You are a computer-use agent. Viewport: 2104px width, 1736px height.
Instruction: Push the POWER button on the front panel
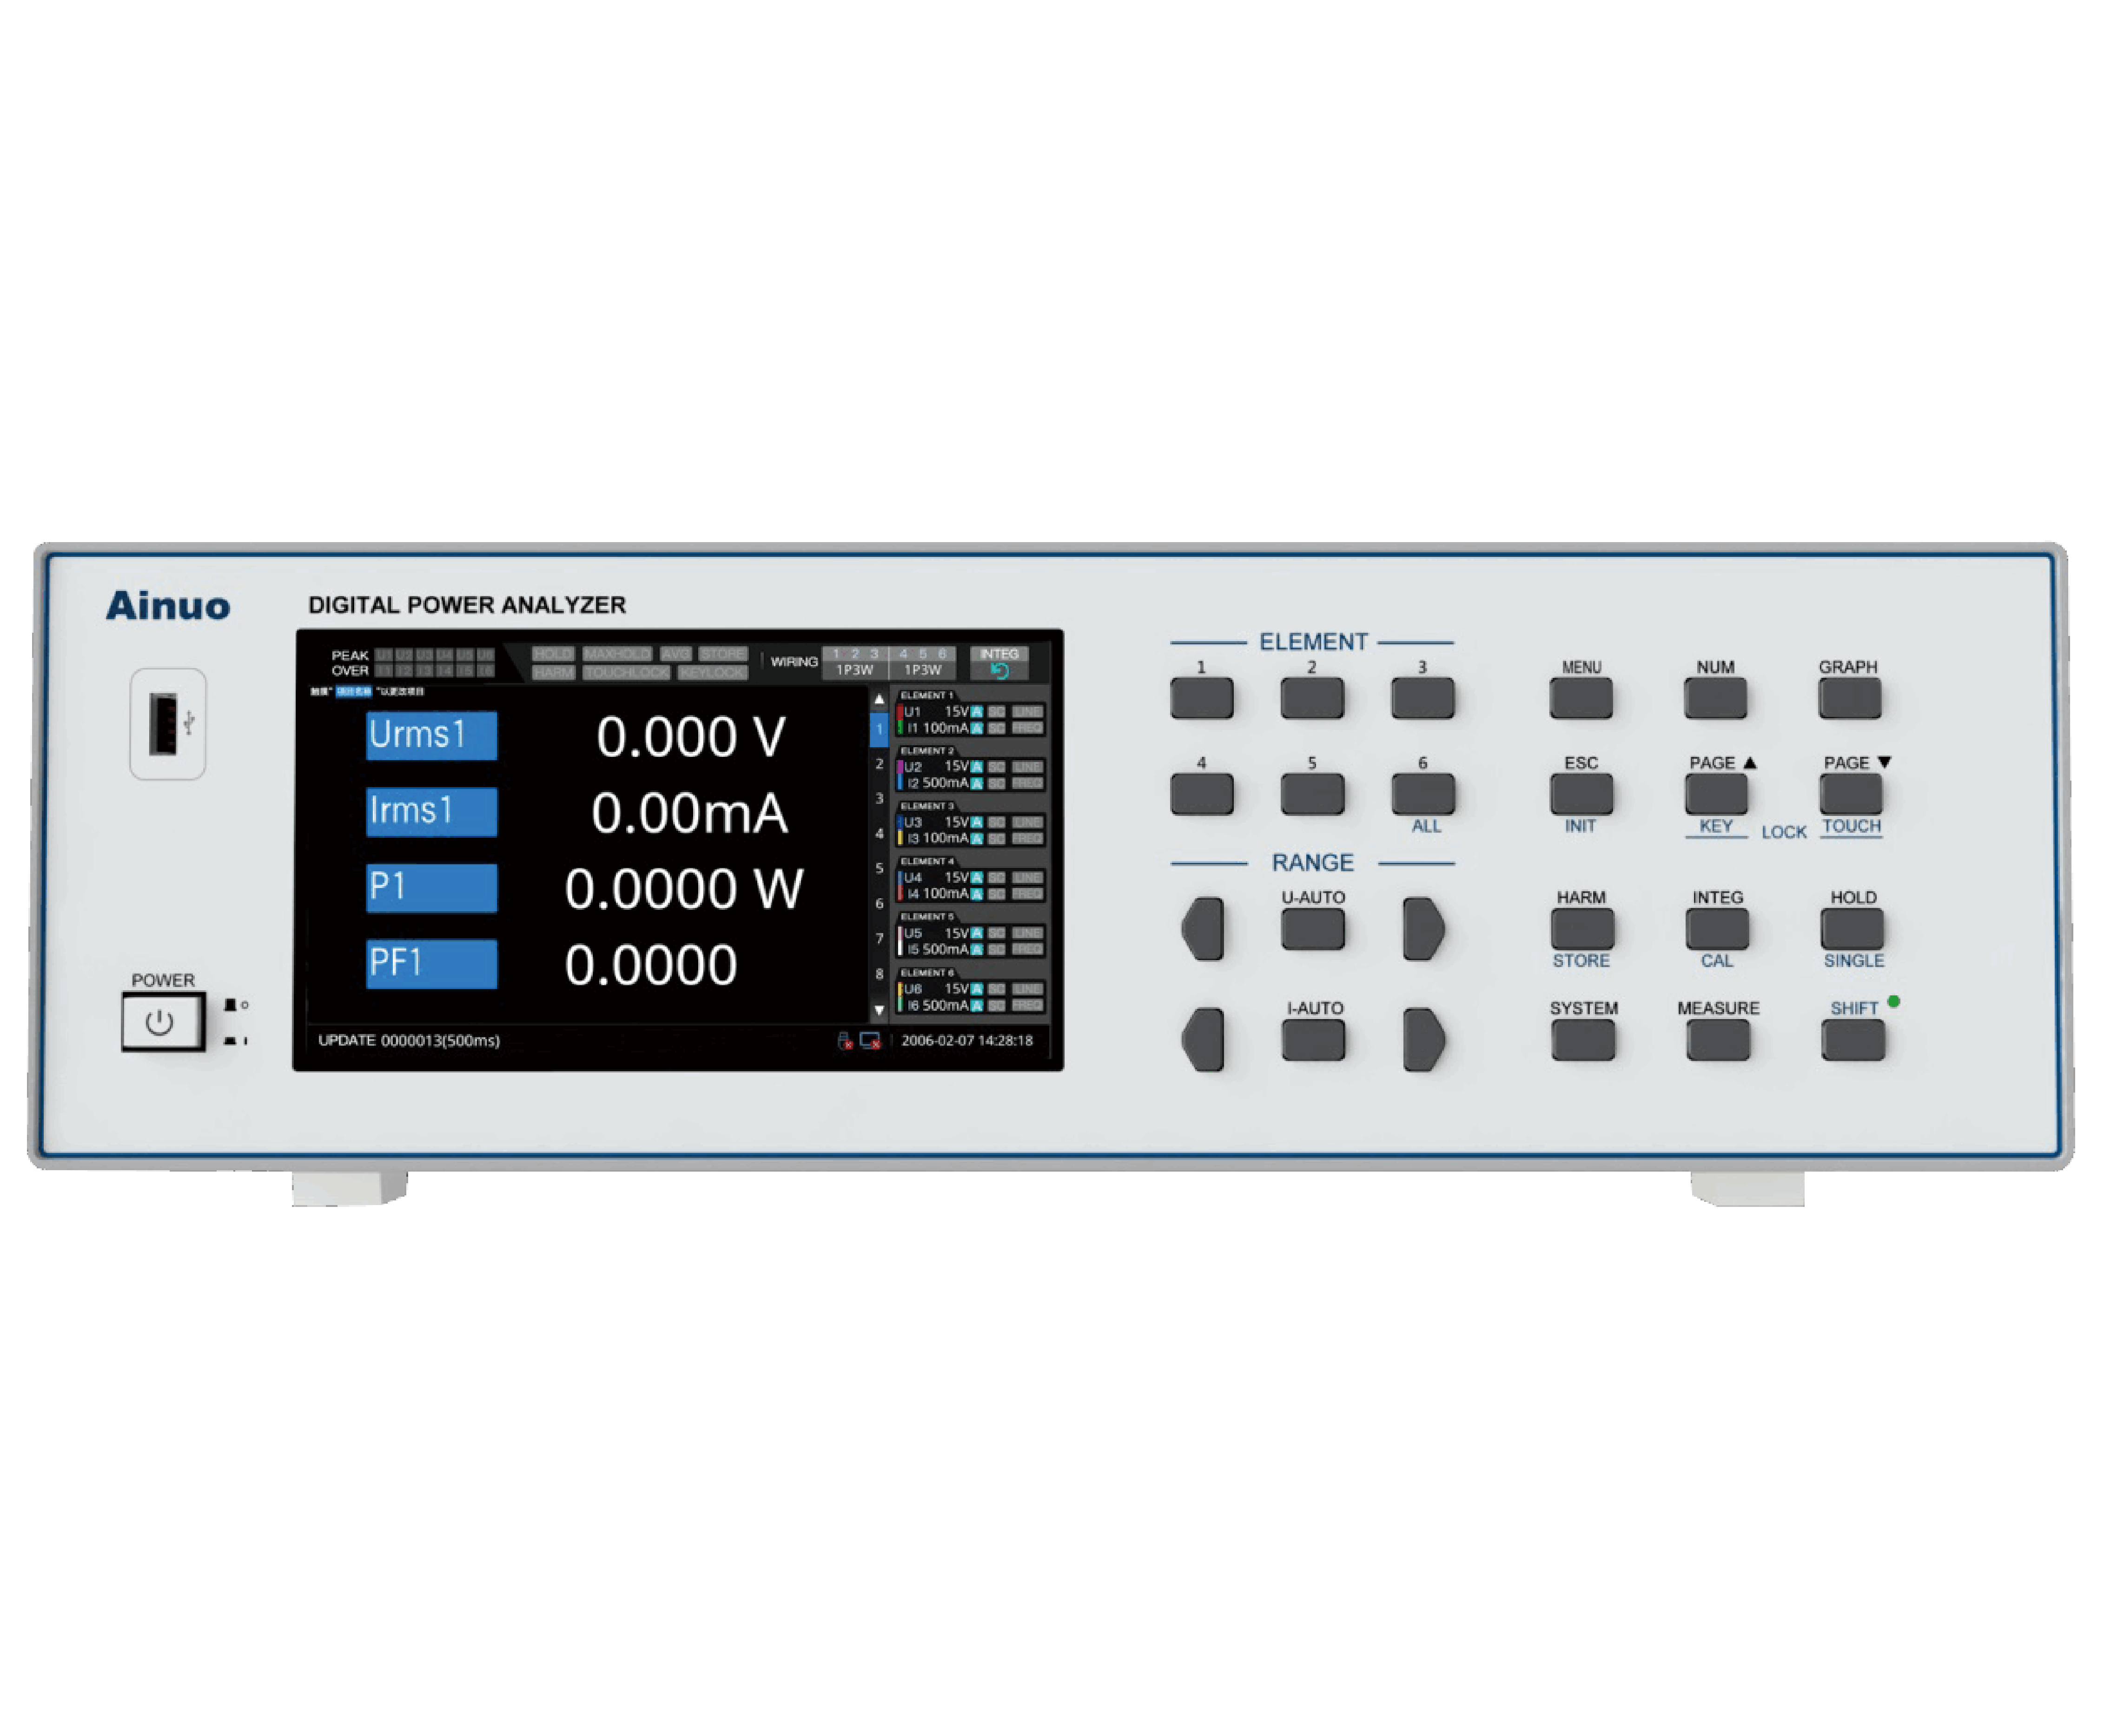coord(163,1021)
